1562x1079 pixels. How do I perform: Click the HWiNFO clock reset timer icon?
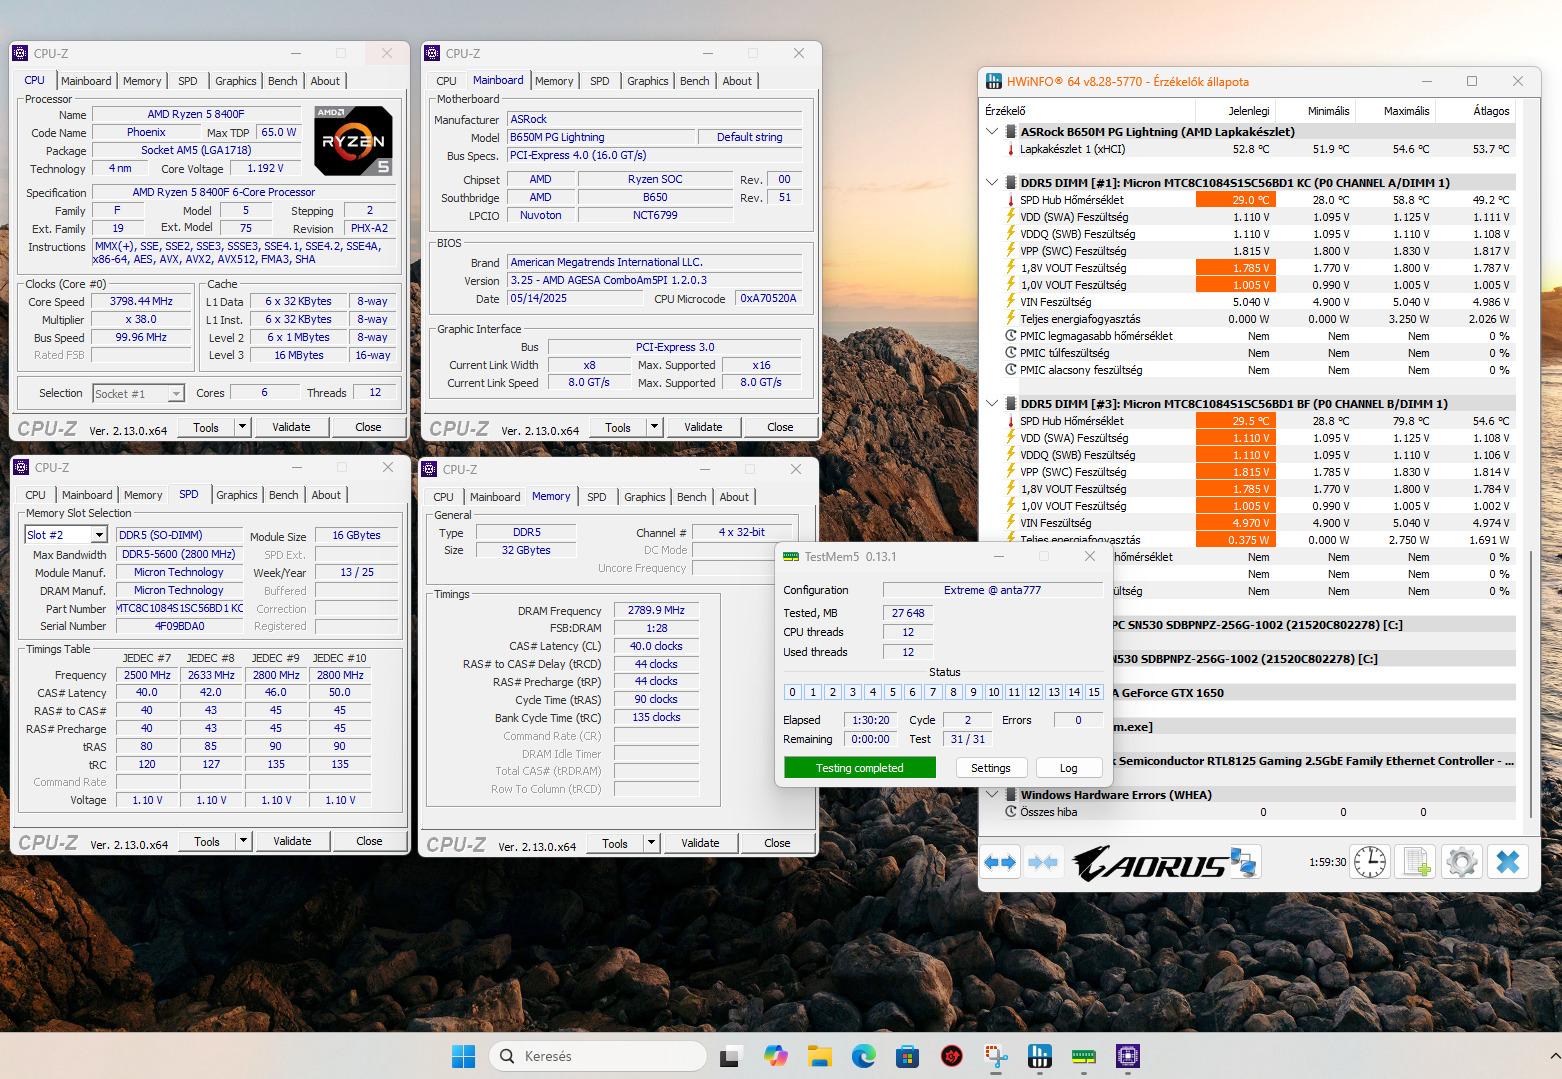click(1370, 861)
